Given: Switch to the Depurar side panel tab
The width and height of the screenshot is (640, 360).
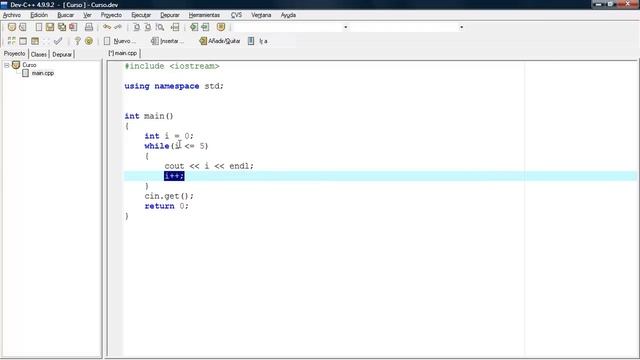Looking at the screenshot, I should click(62, 54).
